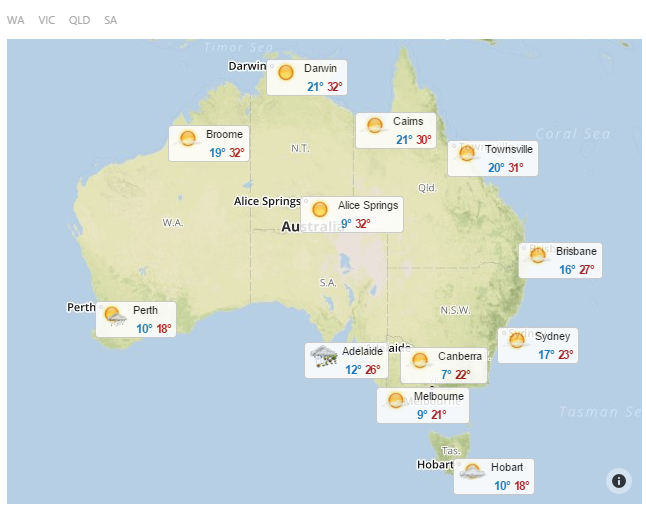646x509 pixels.
Task: Click the Adelaide temperature range 12° 26°
Action: (362, 370)
